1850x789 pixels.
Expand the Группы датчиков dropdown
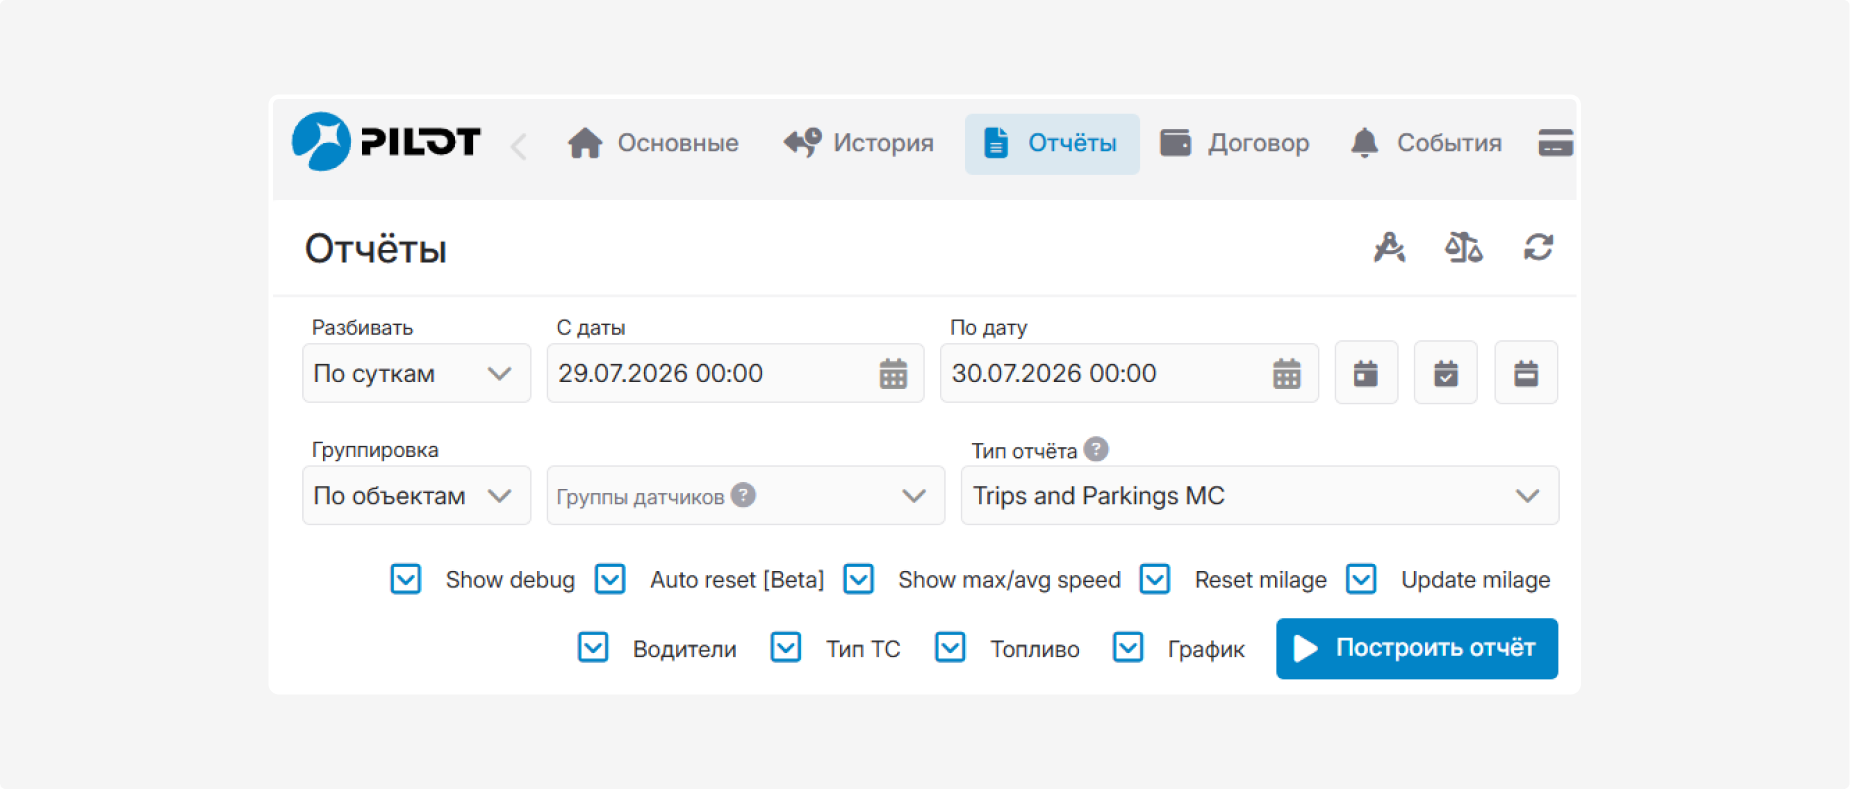746,495
